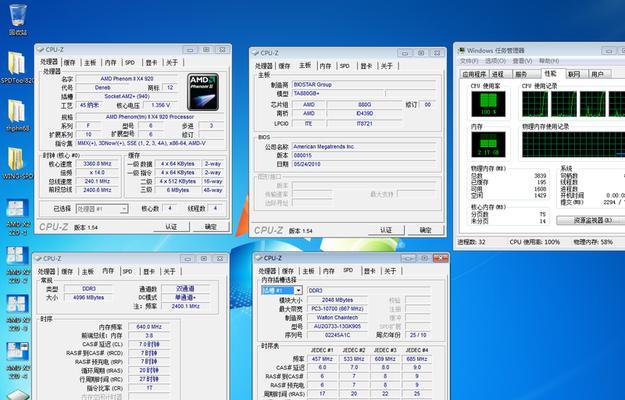The height and width of the screenshot is (400, 625).
Task: Open 处理器 #1 selection dropdown in CPU-Z
Action: (x=124, y=209)
